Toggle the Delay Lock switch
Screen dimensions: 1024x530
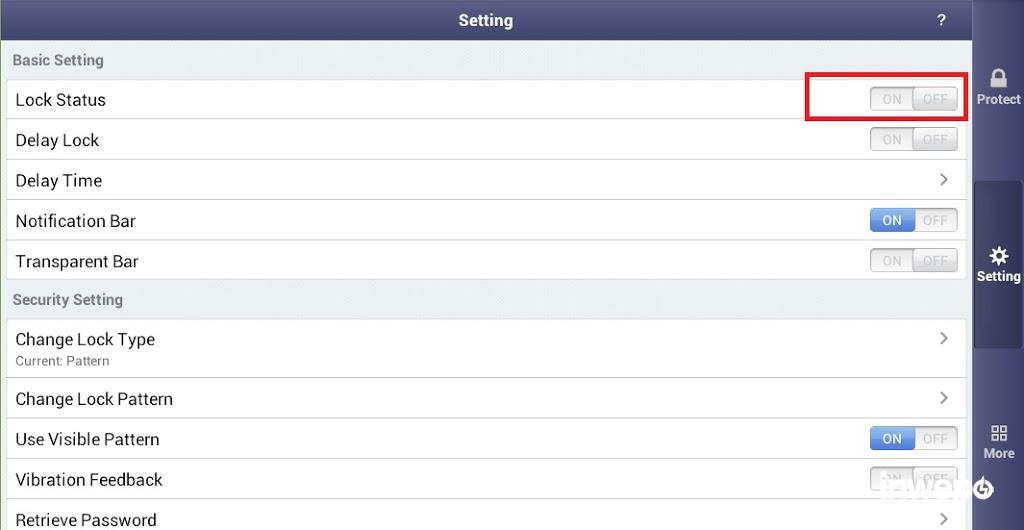click(x=913, y=140)
